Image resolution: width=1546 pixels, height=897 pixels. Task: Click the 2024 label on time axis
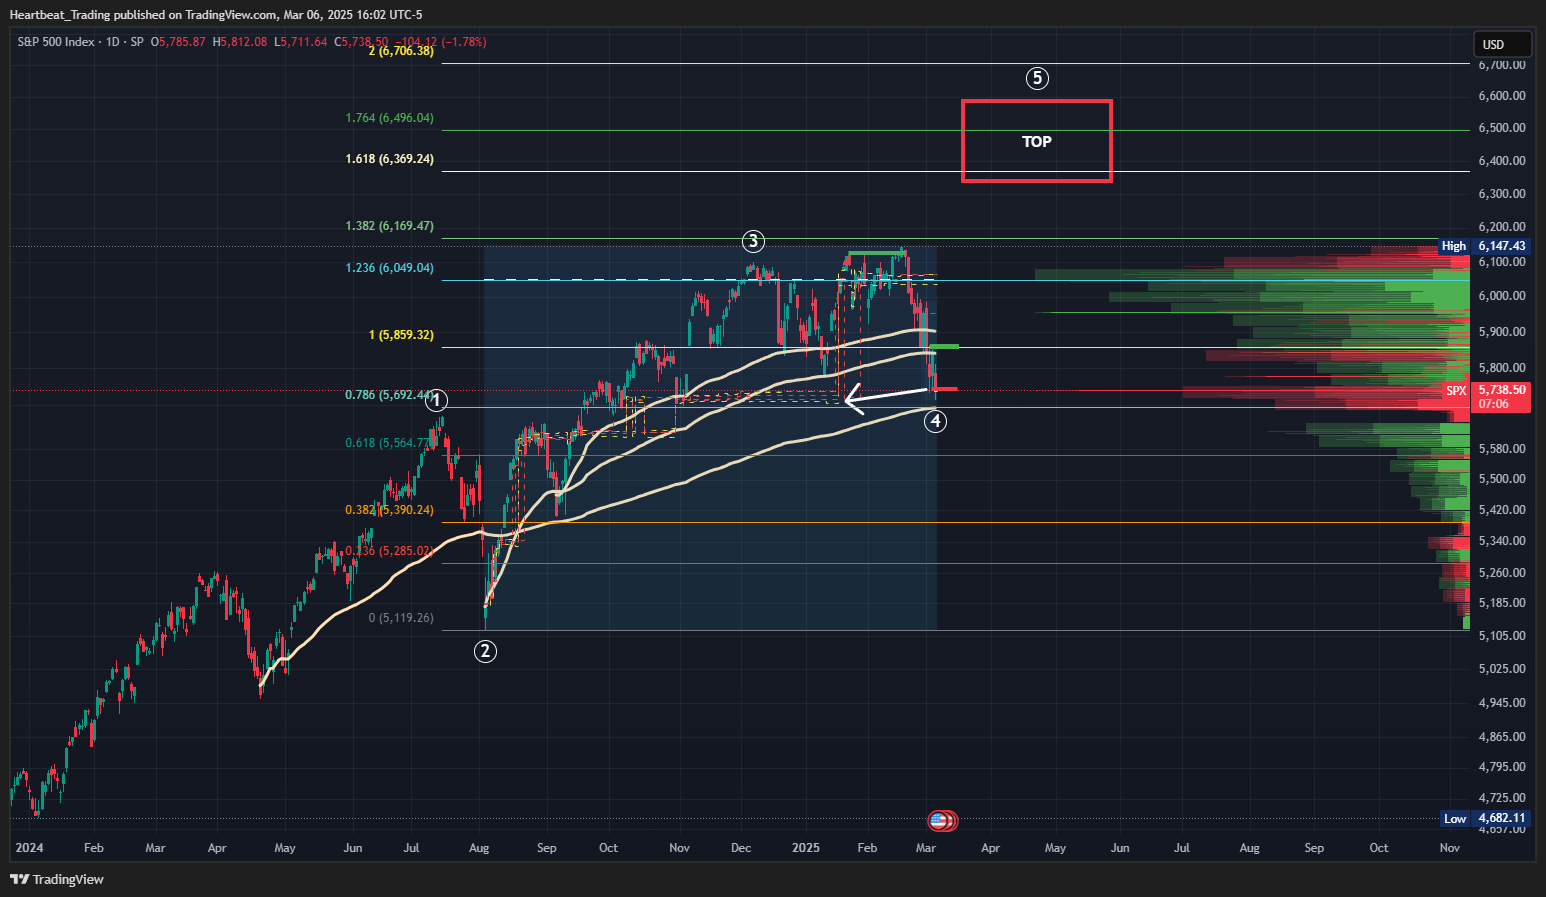[30, 848]
